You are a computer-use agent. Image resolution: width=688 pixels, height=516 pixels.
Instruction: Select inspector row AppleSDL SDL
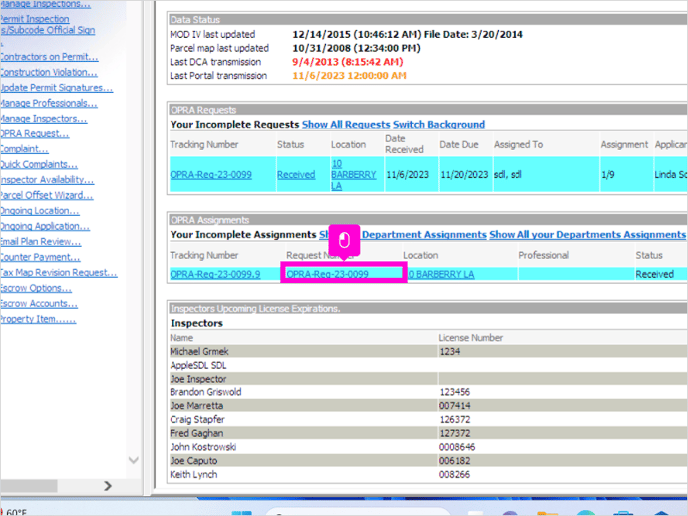428,365
